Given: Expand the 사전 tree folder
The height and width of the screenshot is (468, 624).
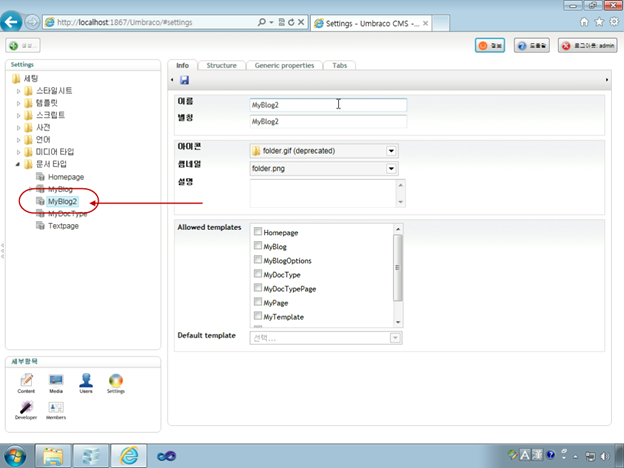Looking at the screenshot, I should 18,128.
